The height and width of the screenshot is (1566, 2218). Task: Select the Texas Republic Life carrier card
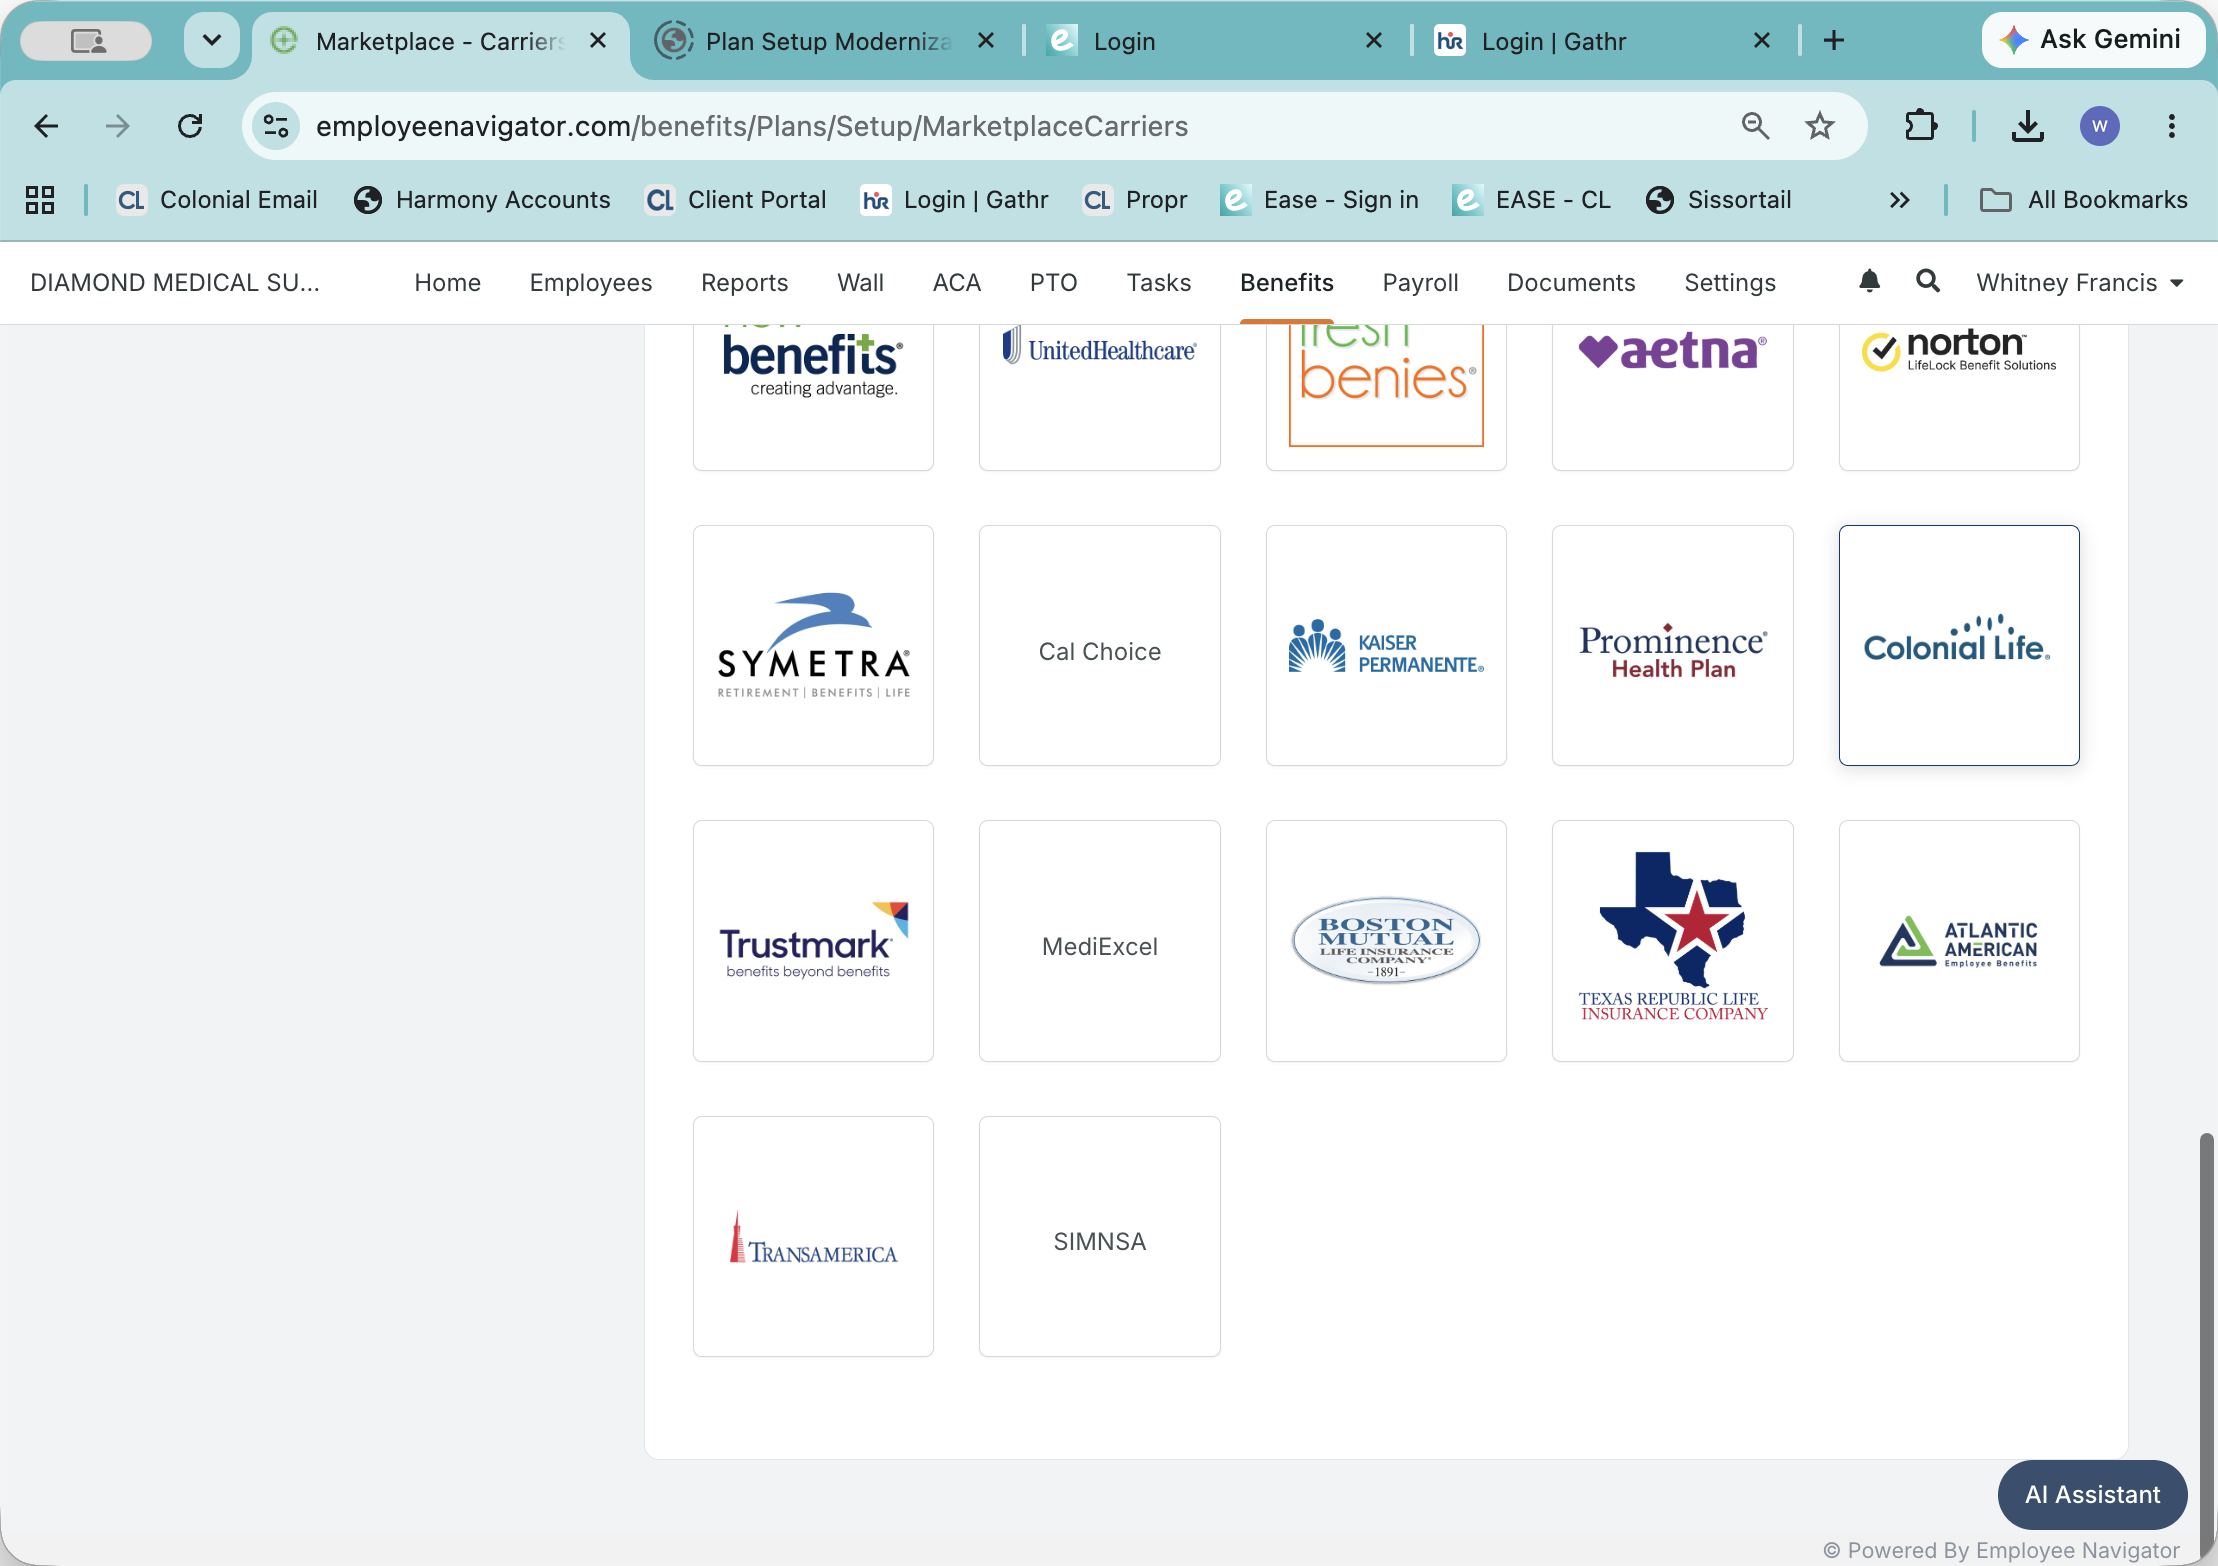point(1673,941)
